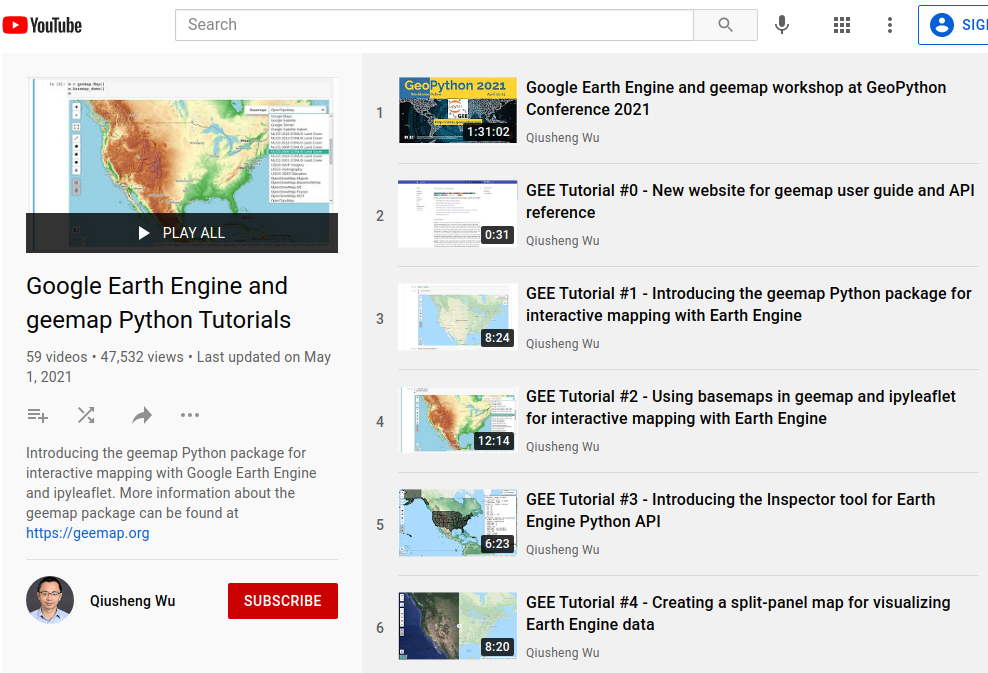Open GEE Tutorial #3 thumbnail
988x673 pixels.
[457, 523]
